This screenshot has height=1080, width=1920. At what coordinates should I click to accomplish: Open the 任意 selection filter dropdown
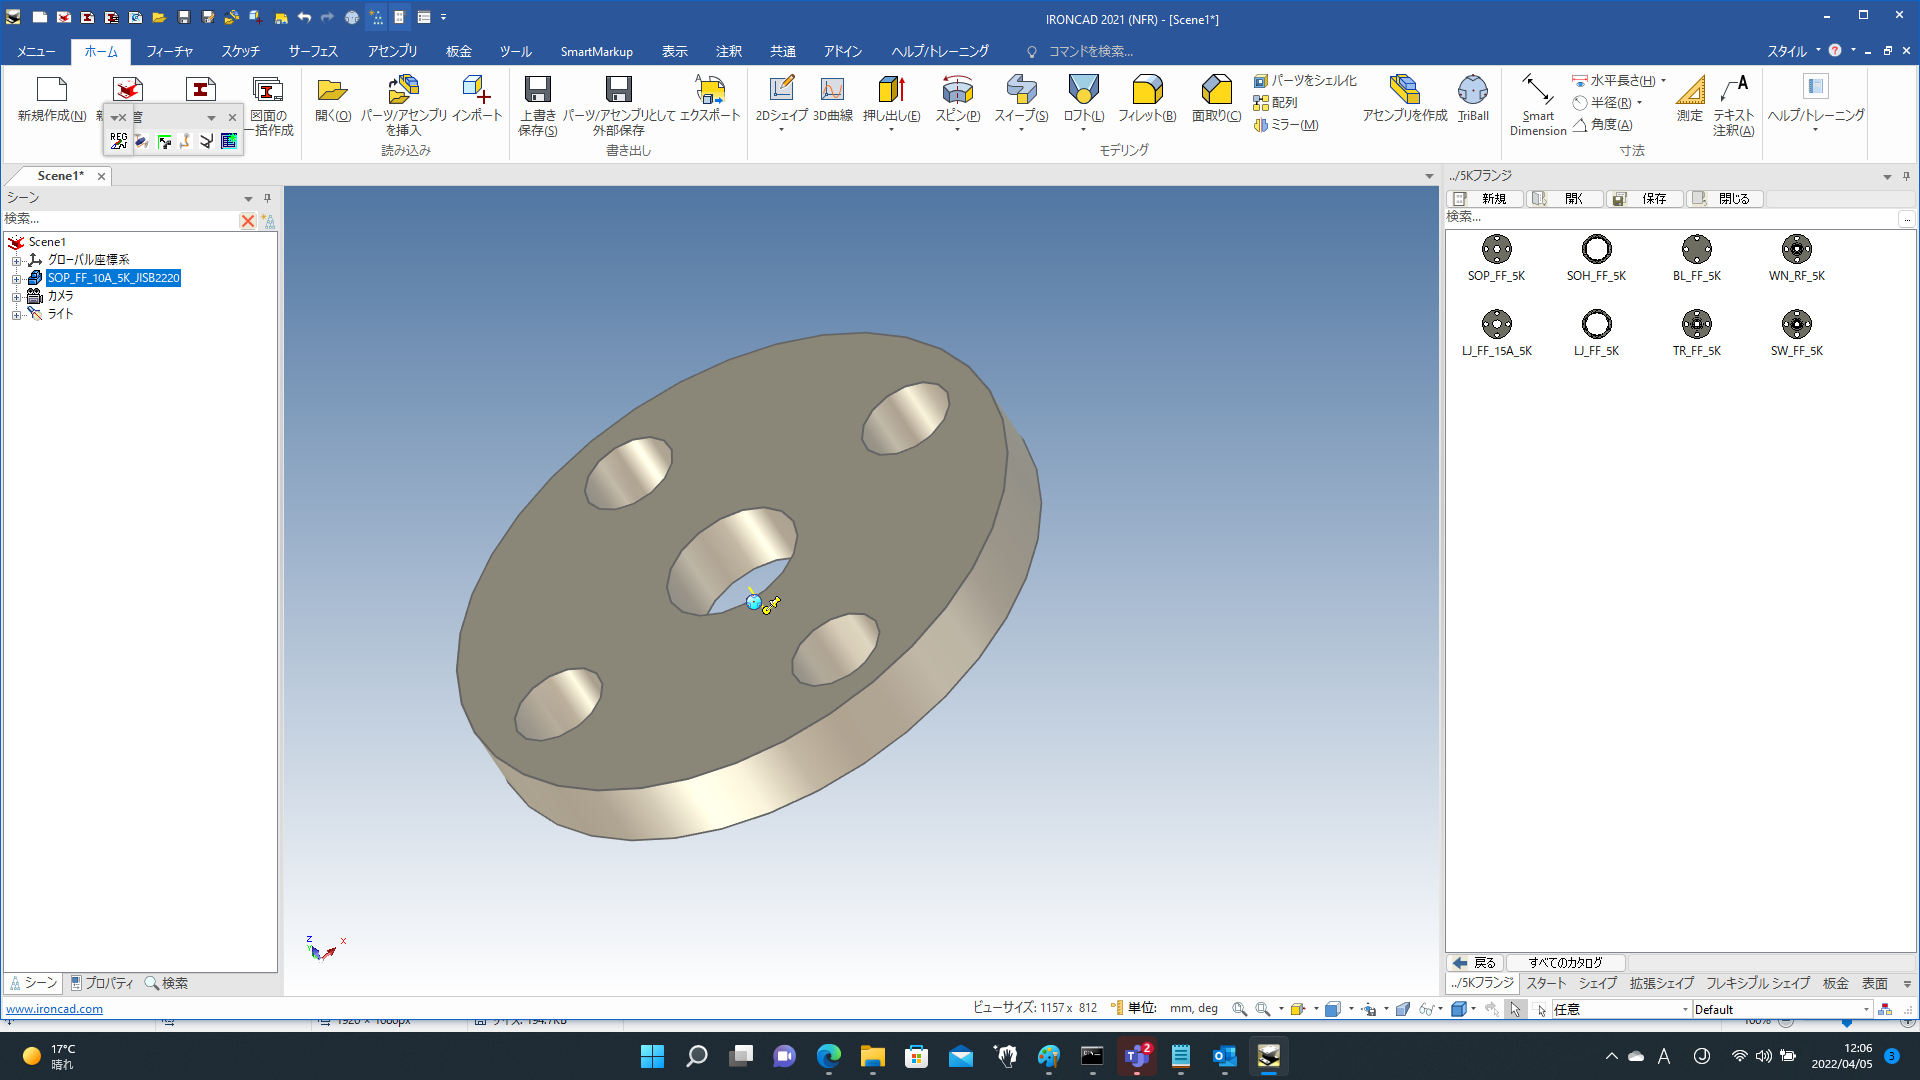1685,1010
